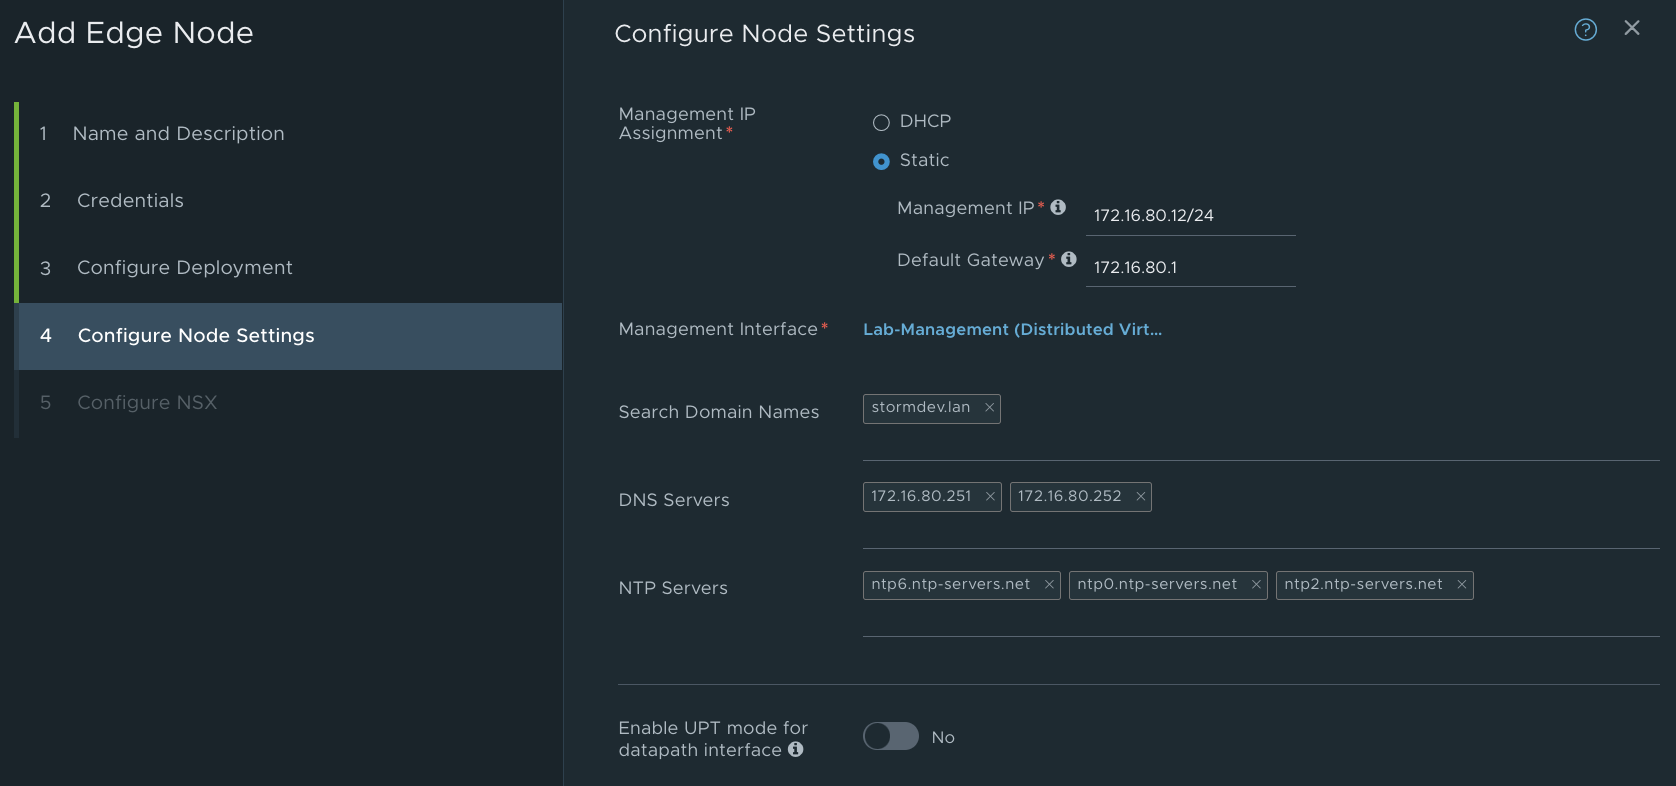Click info icon beside Default Gateway
This screenshot has height=786, width=1676.
tap(1069, 259)
